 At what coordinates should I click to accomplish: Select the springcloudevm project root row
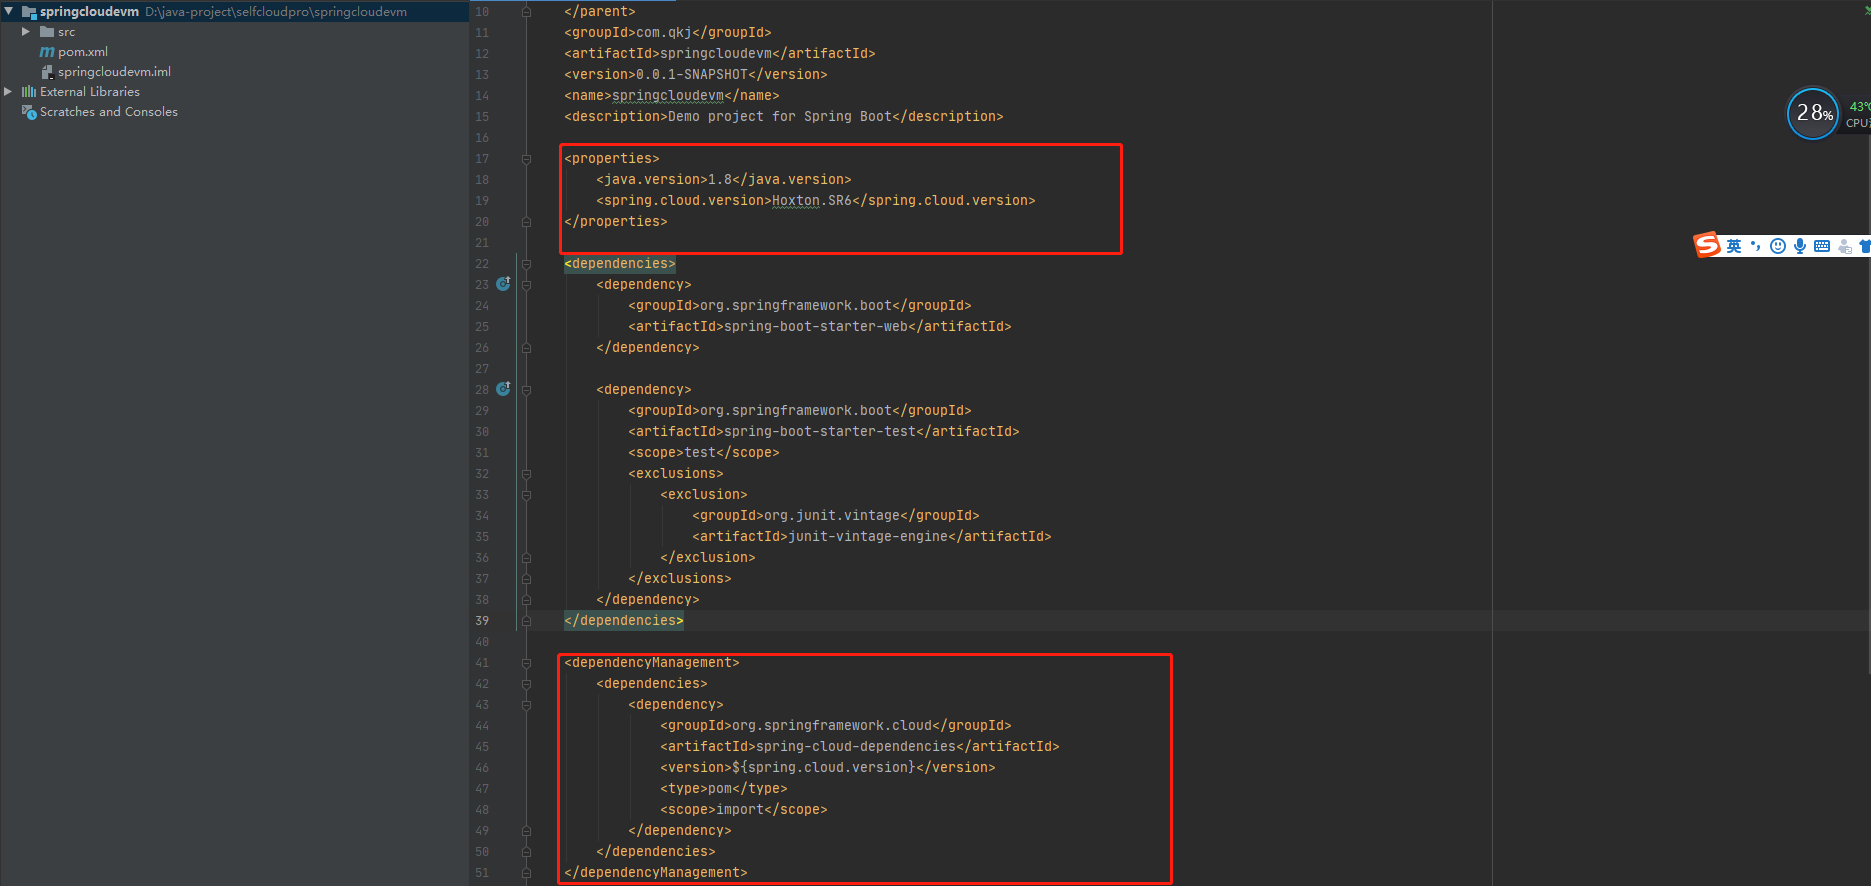click(234, 12)
